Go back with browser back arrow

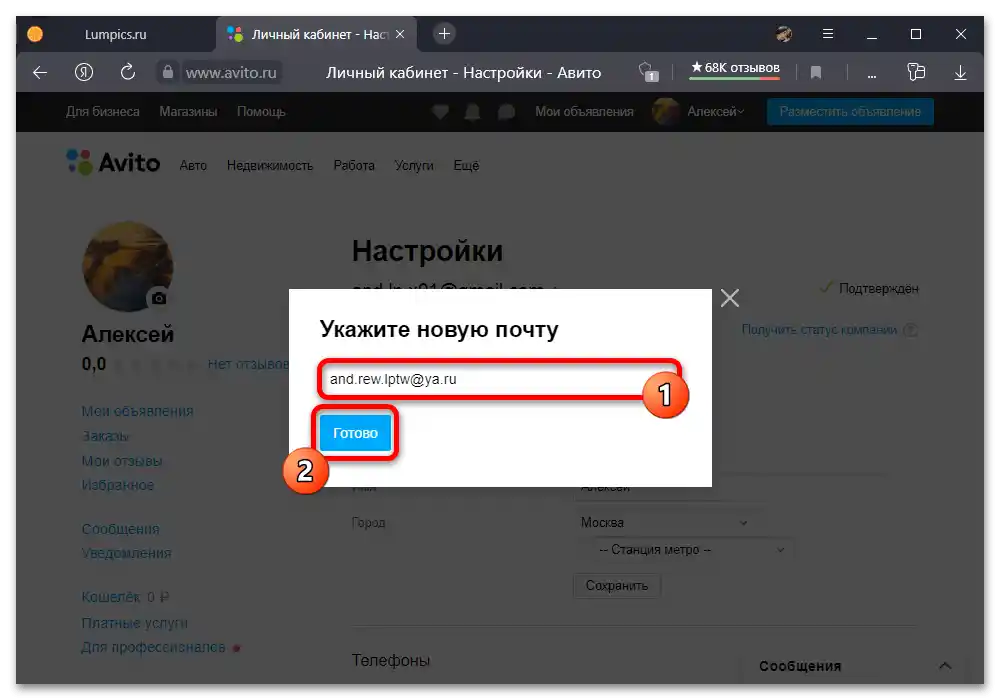(40, 73)
